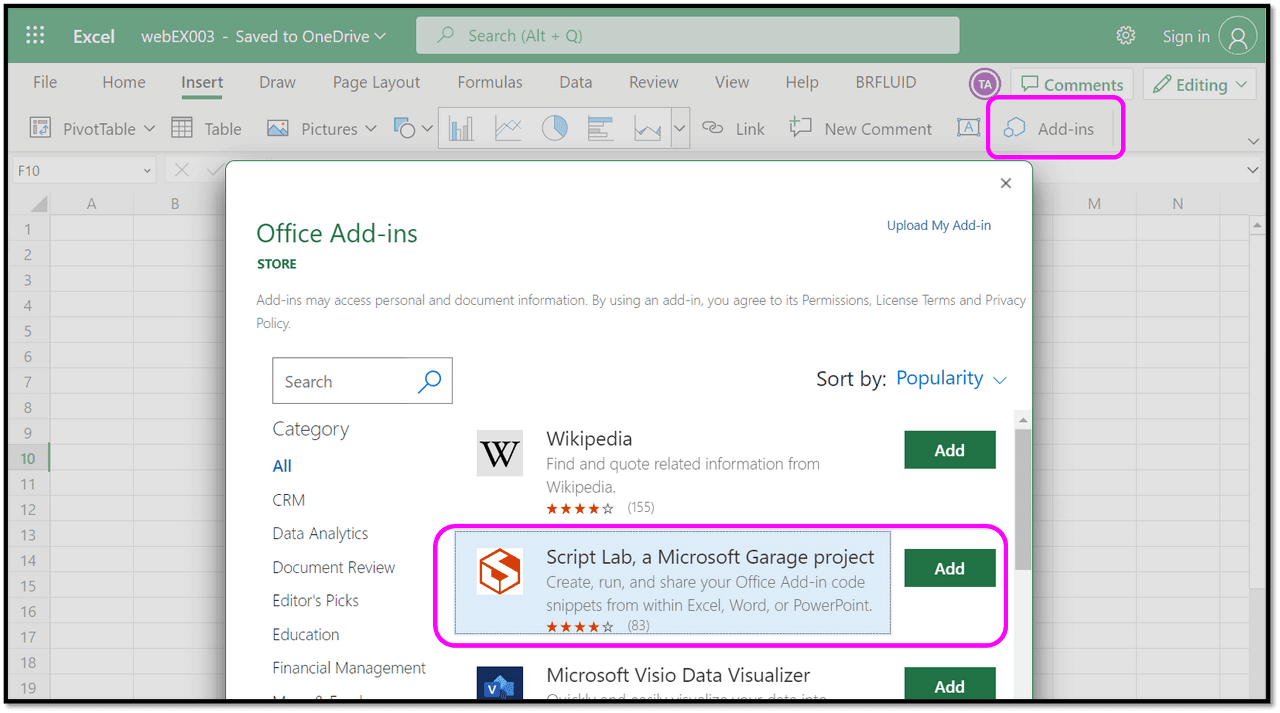
Task: Expand the ribbon display options chevron
Action: click(x=1254, y=142)
